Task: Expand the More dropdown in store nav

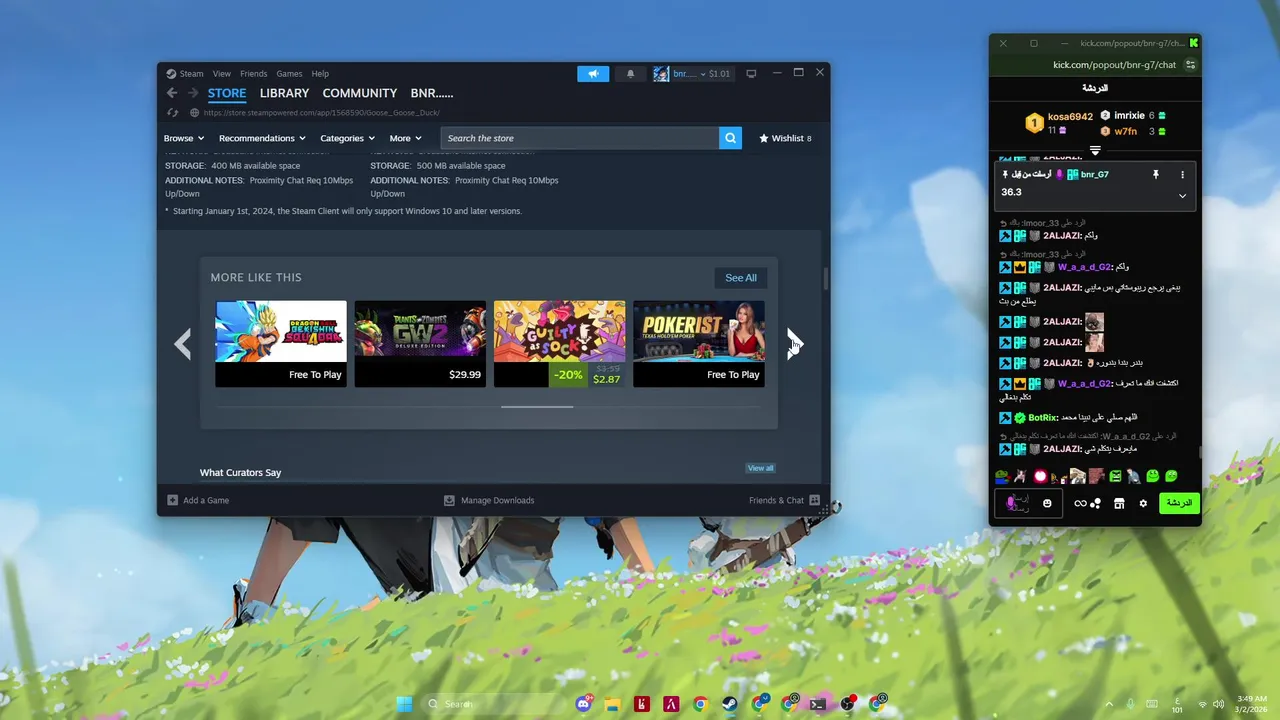Action: (x=405, y=138)
